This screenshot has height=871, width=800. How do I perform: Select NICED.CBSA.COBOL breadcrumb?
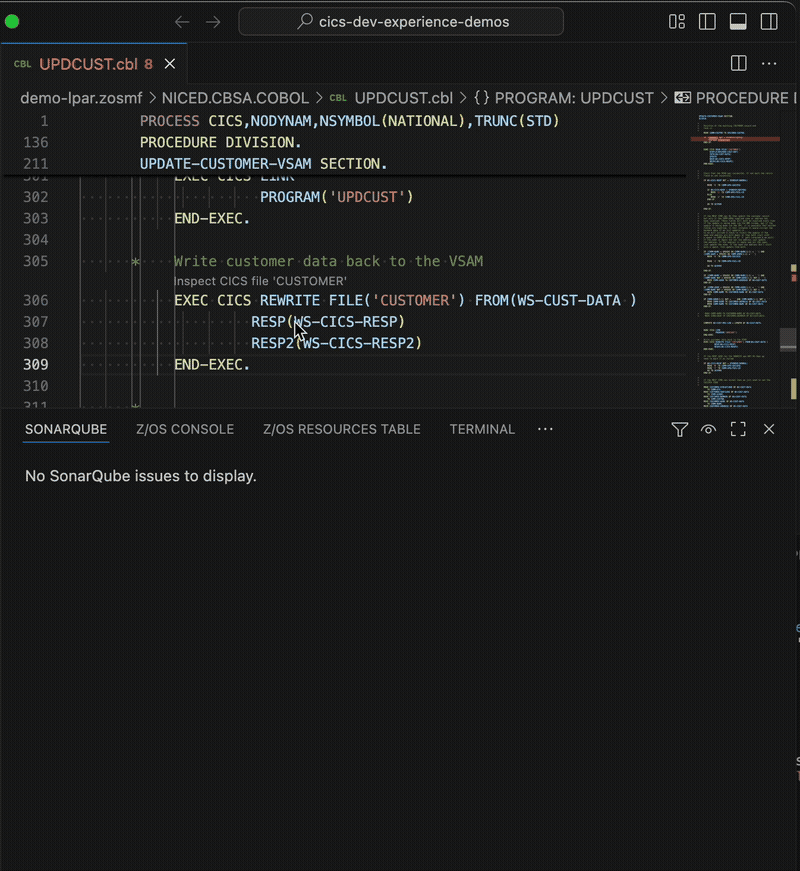point(235,98)
